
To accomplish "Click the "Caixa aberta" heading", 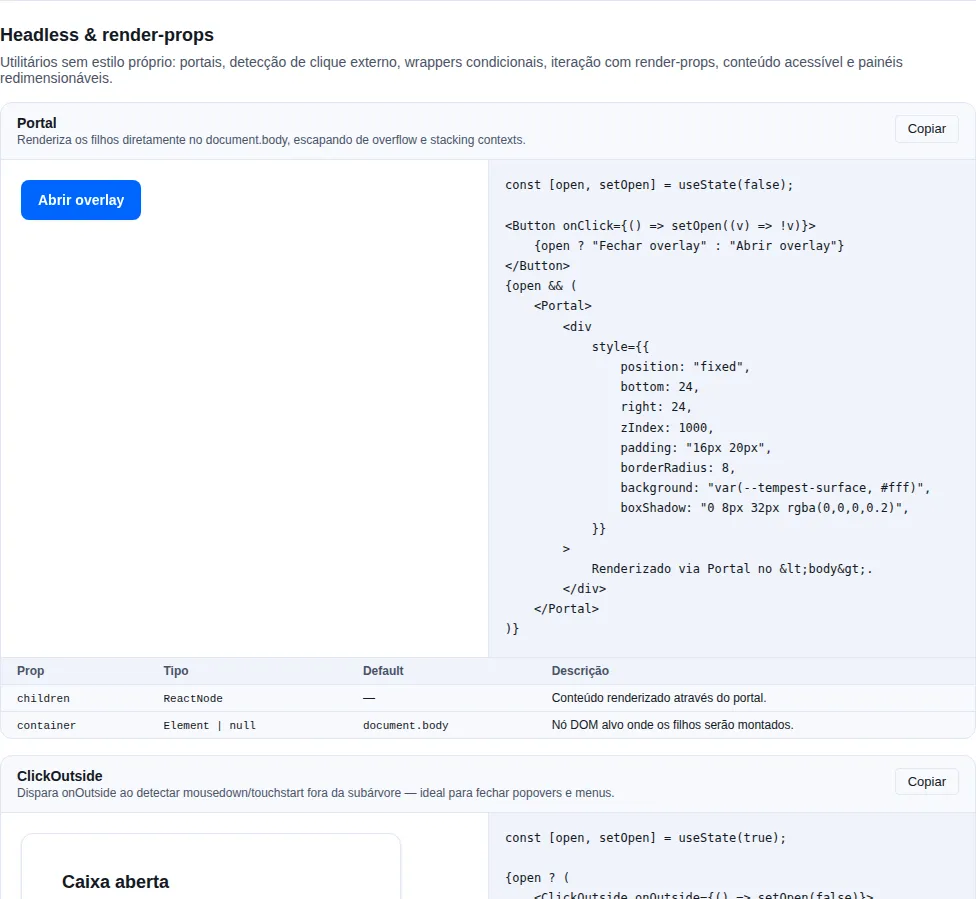I will click(116, 882).
